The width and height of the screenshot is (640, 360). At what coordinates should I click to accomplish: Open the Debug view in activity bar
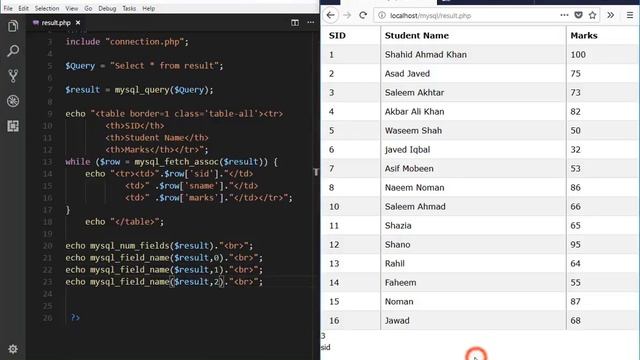(x=13, y=101)
